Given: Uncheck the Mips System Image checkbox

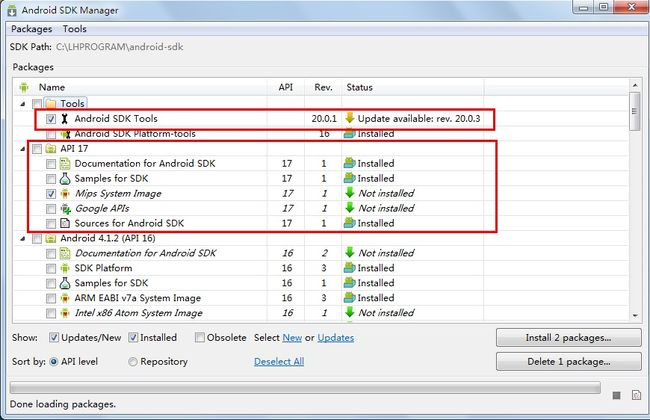Looking at the screenshot, I should [x=51, y=194].
